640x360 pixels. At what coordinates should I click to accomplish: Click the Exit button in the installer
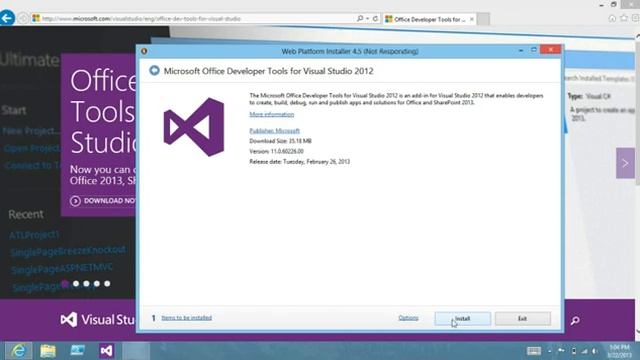522,318
